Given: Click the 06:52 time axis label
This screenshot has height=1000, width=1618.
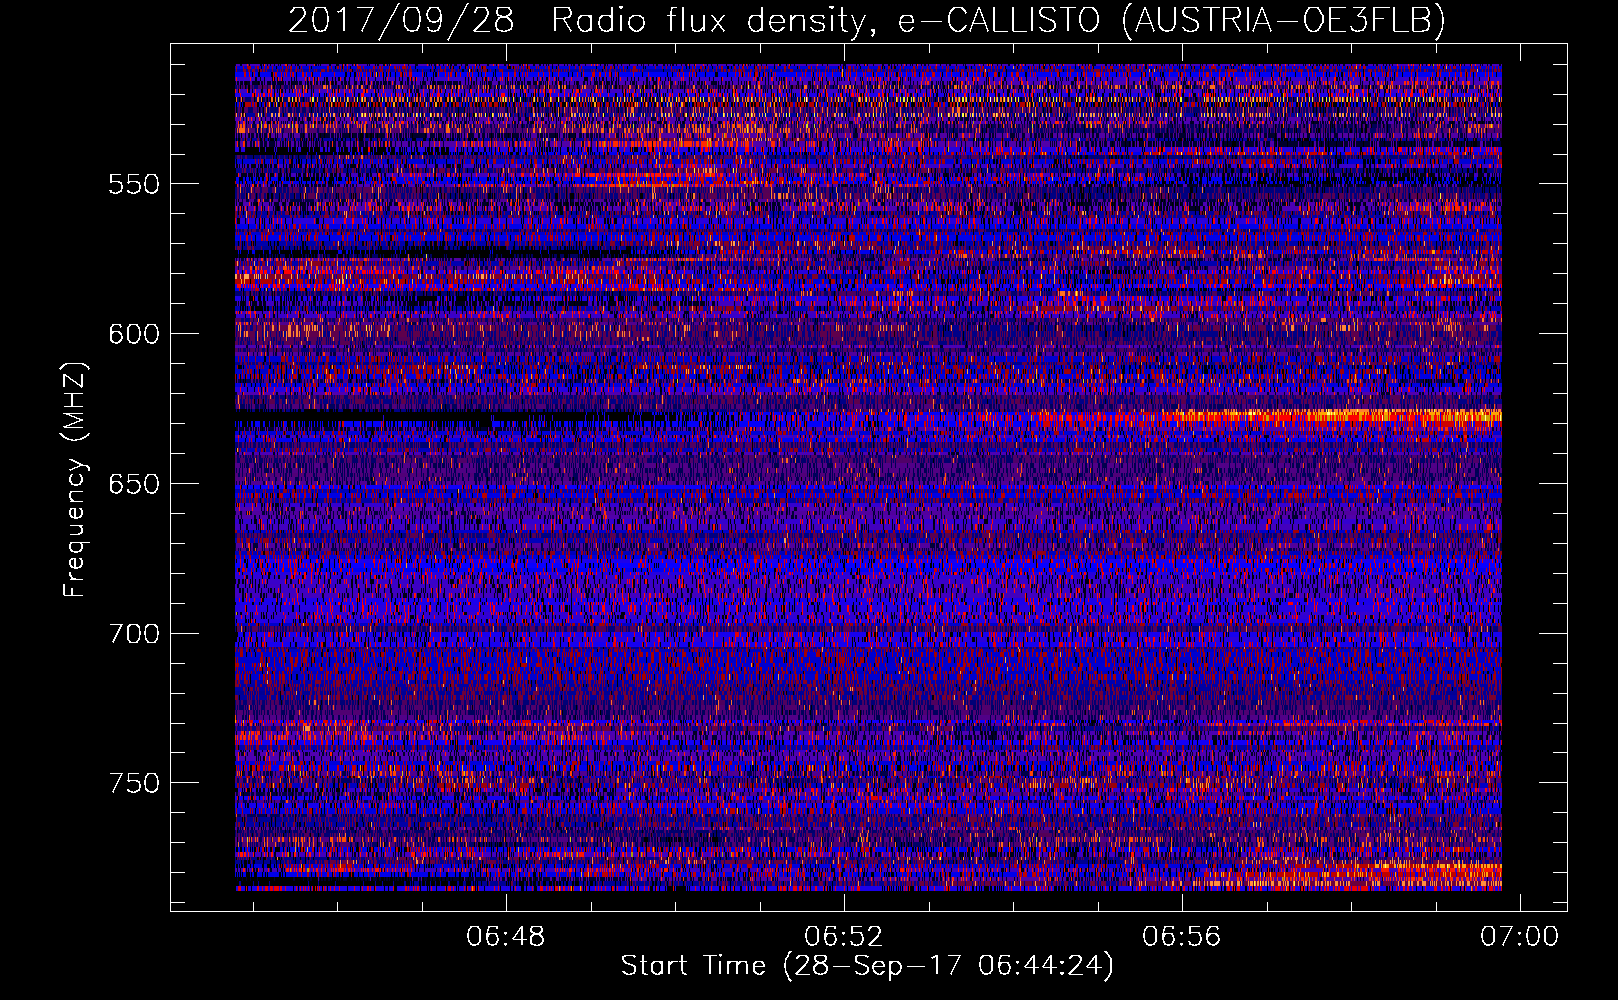Looking at the screenshot, I should 844,937.
